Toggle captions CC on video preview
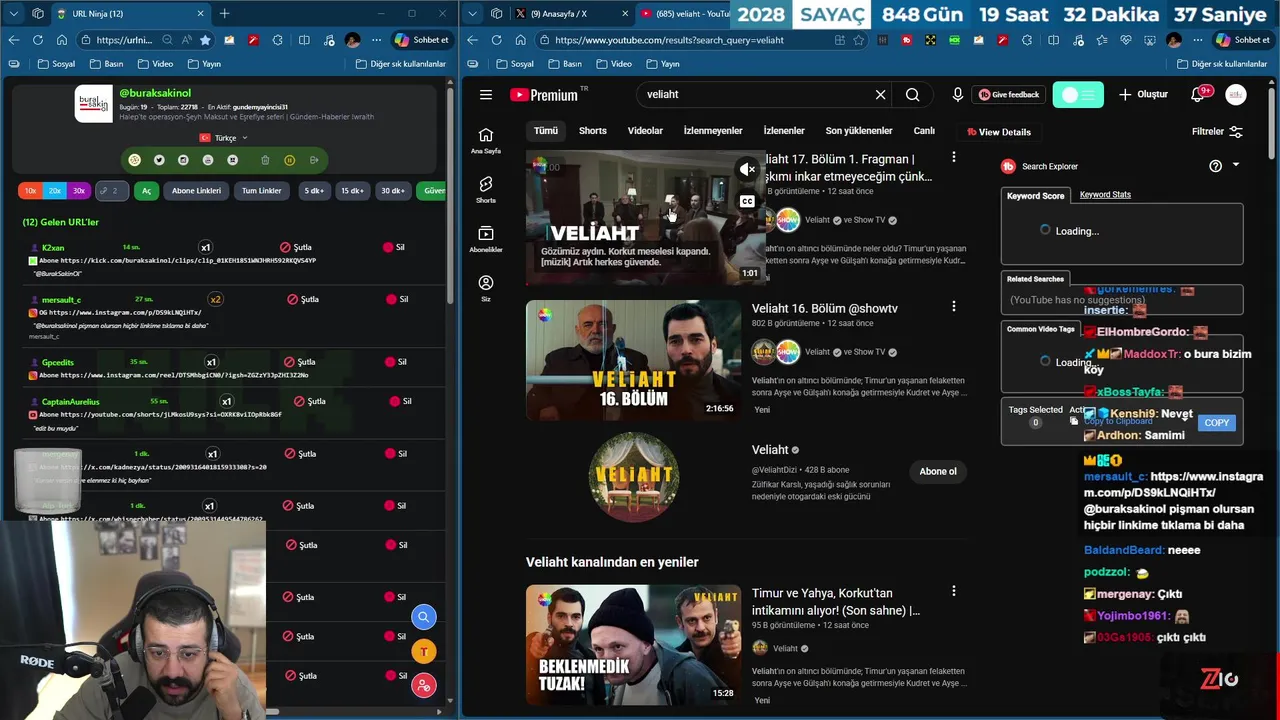Viewport: 1280px width, 720px height. tap(747, 201)
